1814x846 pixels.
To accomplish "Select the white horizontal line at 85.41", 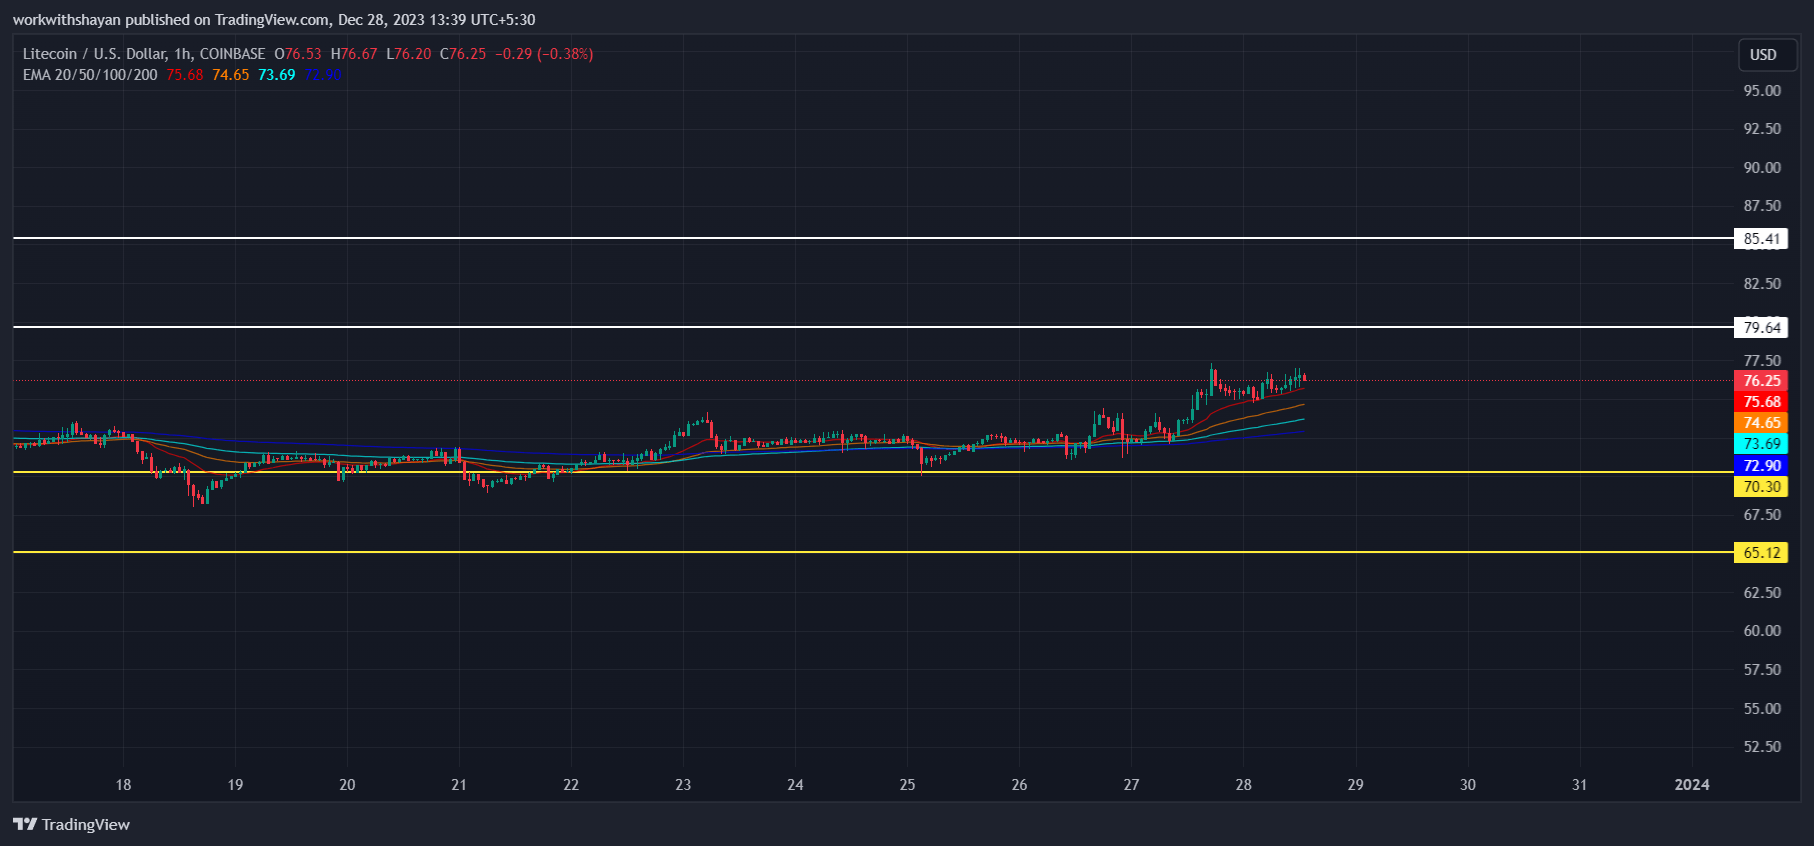I will pyautogui.click(x=872, y=238).
